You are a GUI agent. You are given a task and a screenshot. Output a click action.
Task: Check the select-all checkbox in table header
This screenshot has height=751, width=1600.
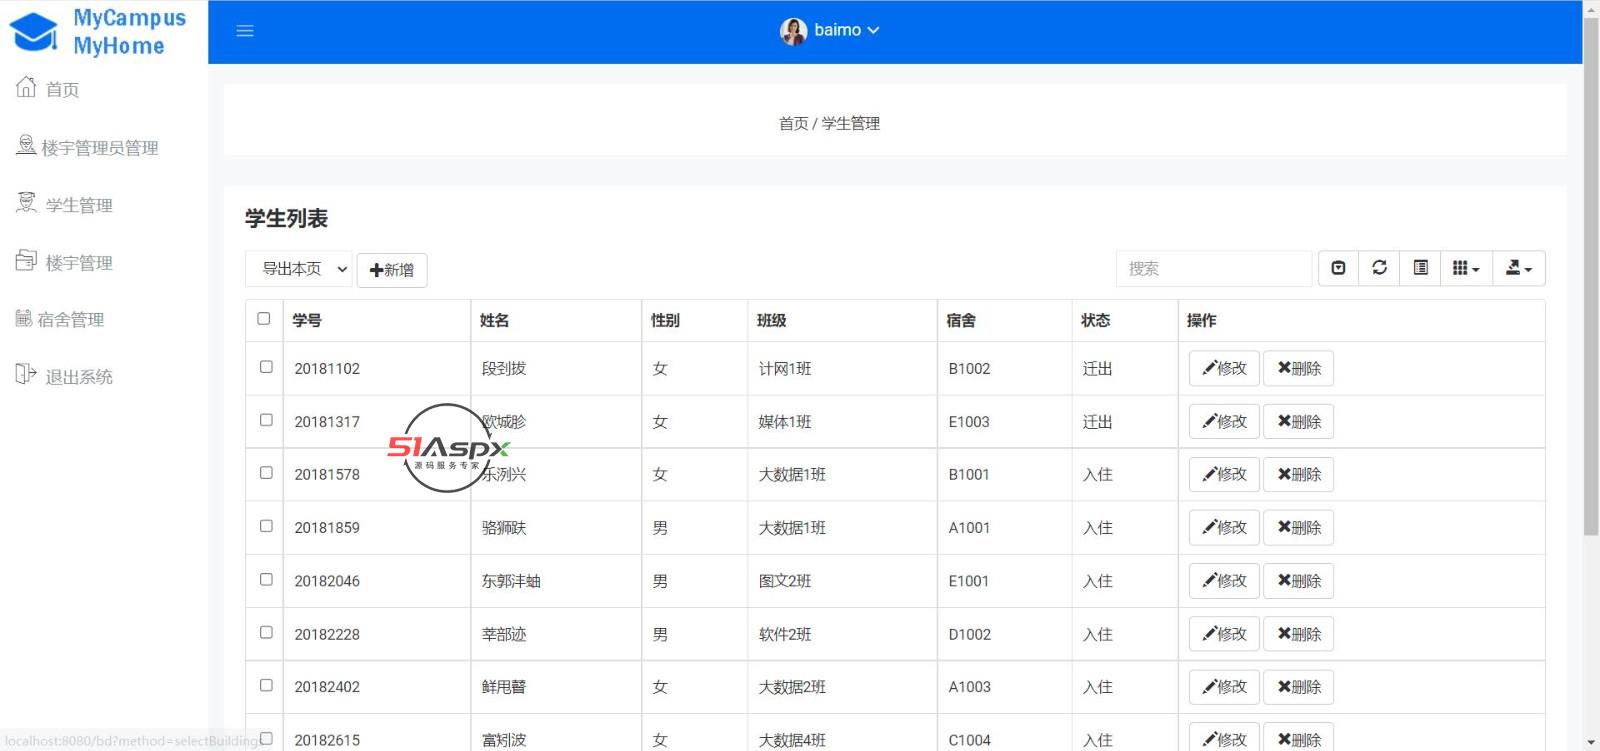click(264, 319)
